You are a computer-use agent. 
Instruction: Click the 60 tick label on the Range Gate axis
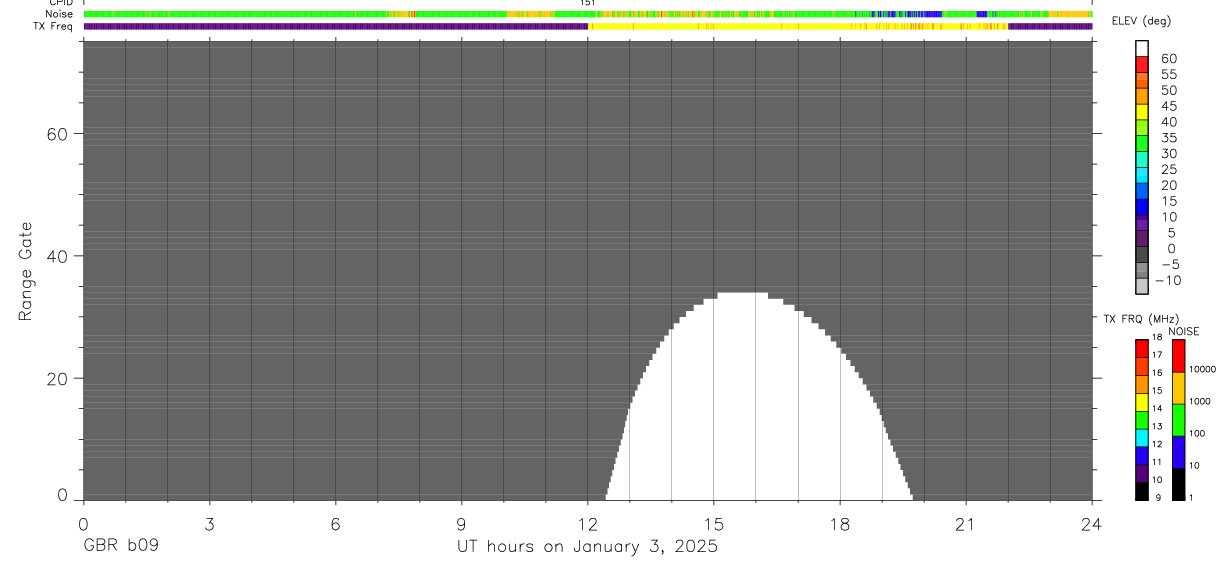[59, 134]
